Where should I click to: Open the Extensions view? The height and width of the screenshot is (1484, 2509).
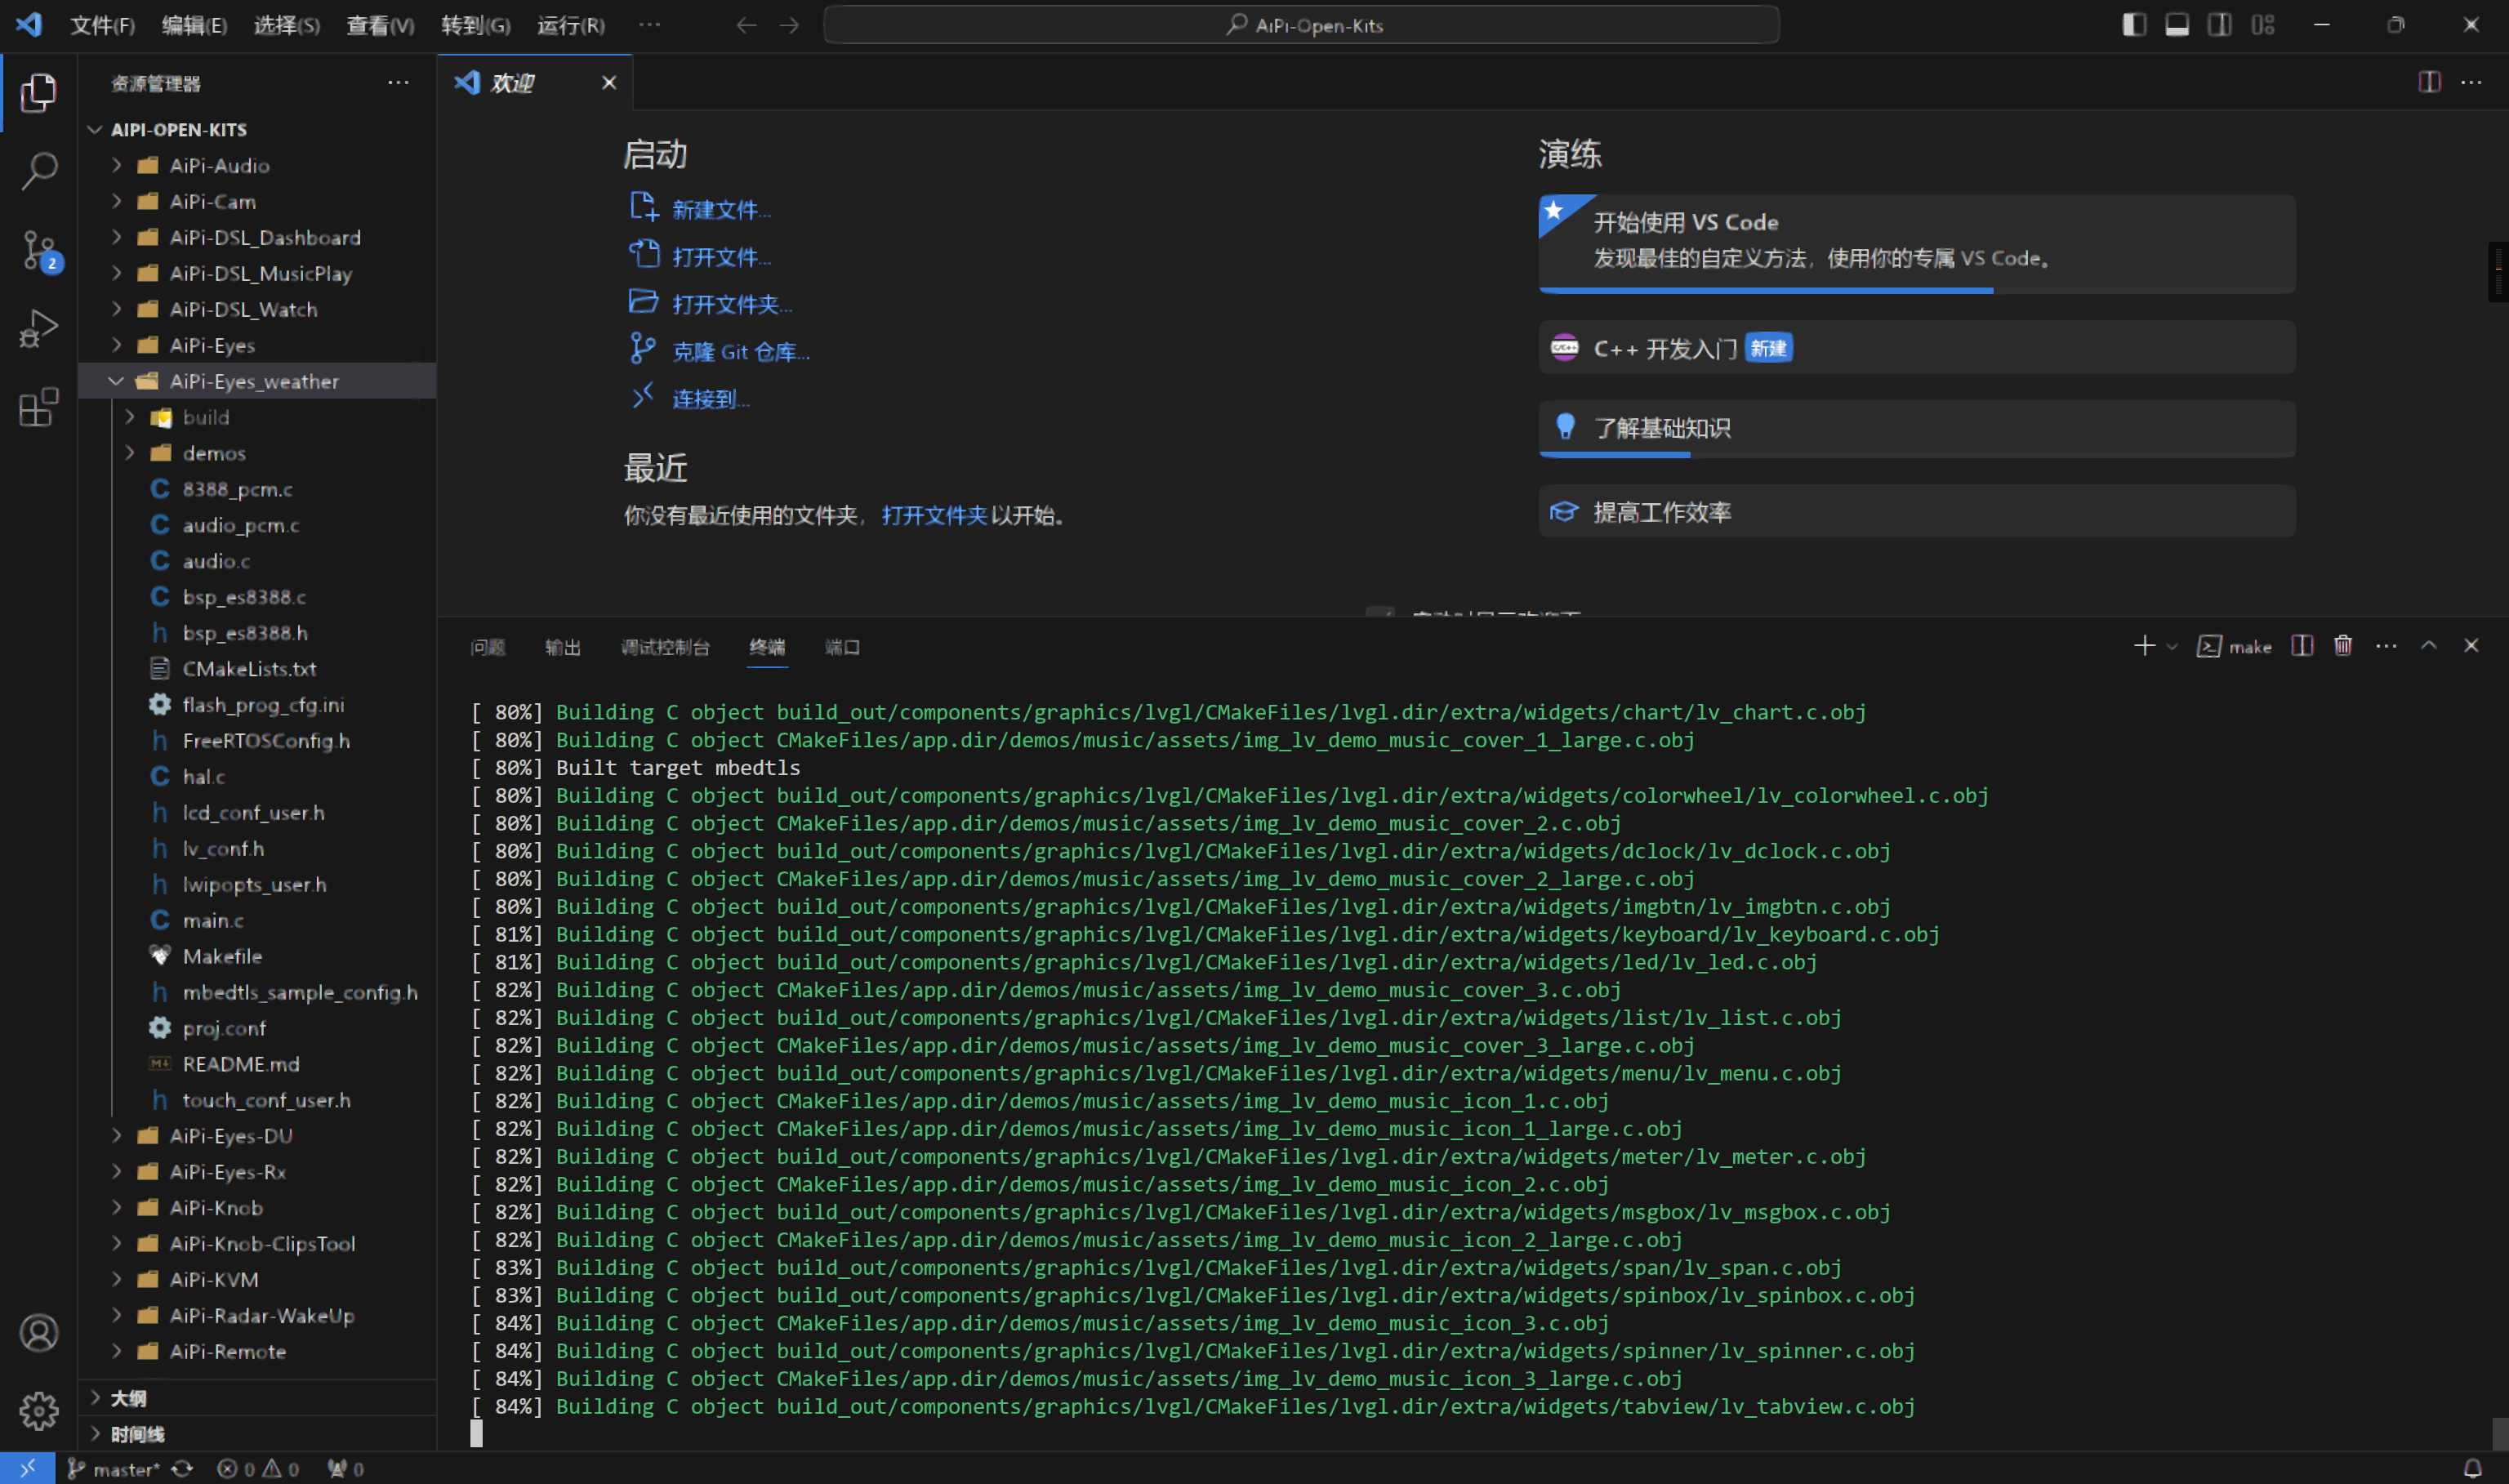click(x=38, y=407)
